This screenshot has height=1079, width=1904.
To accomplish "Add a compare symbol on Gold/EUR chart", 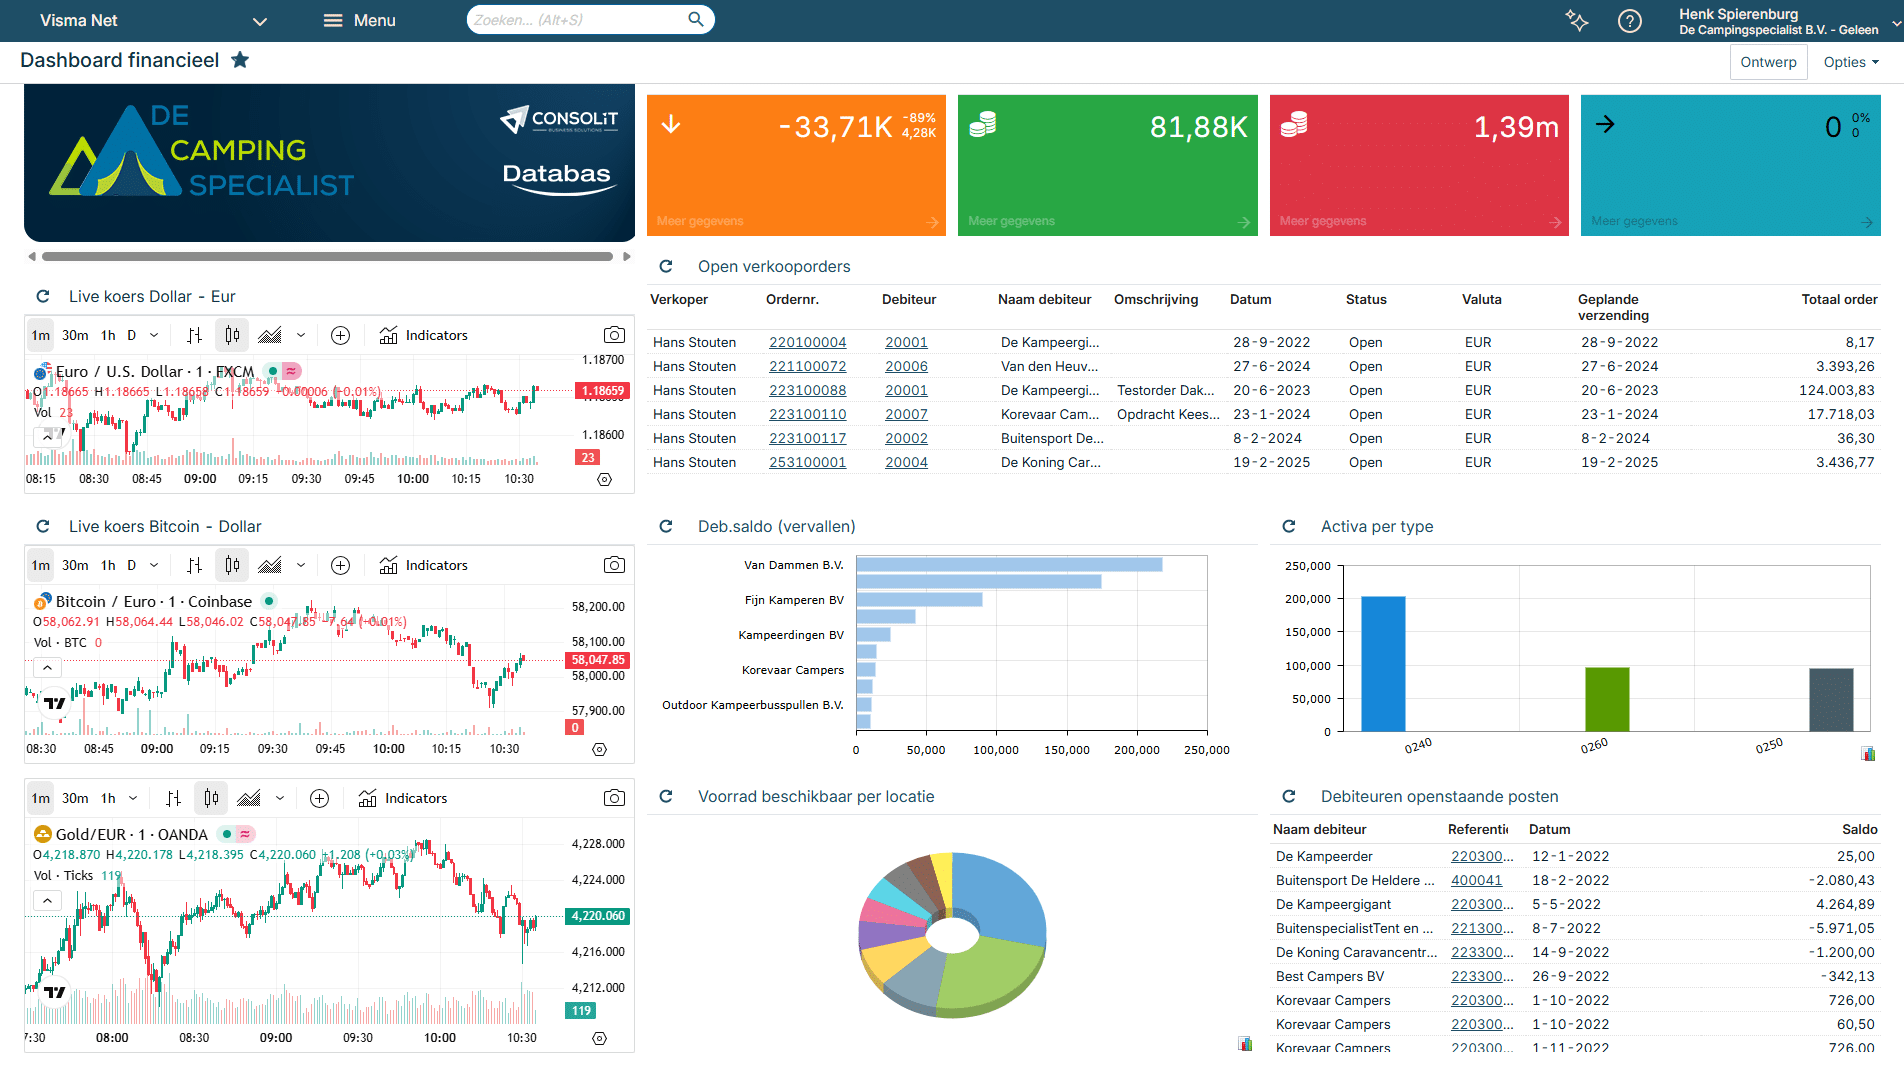I will pyautogui.click(x=319, y=798).
